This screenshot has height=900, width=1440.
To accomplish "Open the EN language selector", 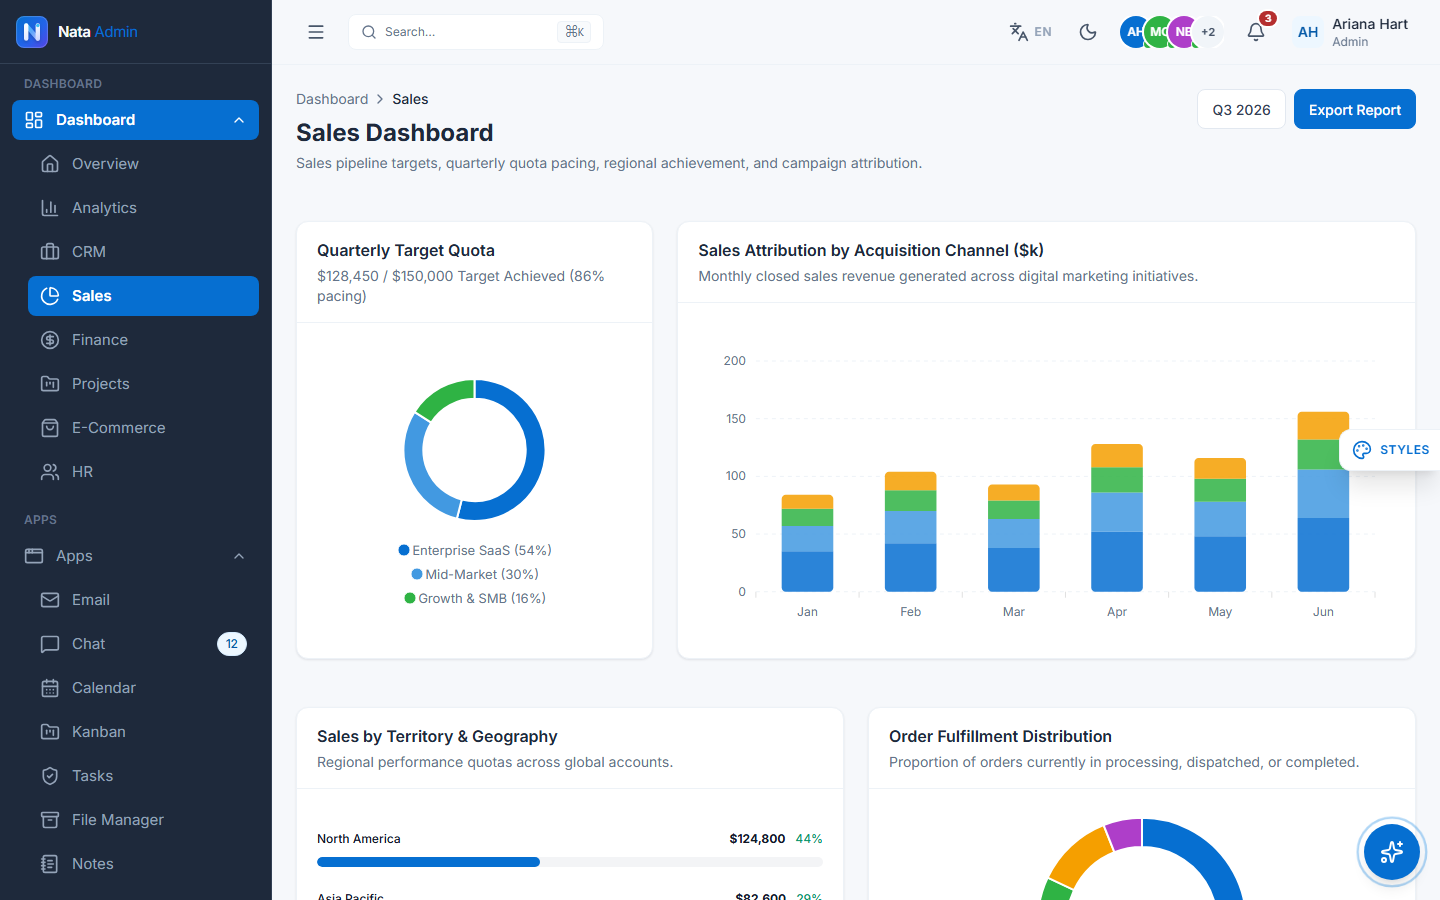I will click(1030, 32).
